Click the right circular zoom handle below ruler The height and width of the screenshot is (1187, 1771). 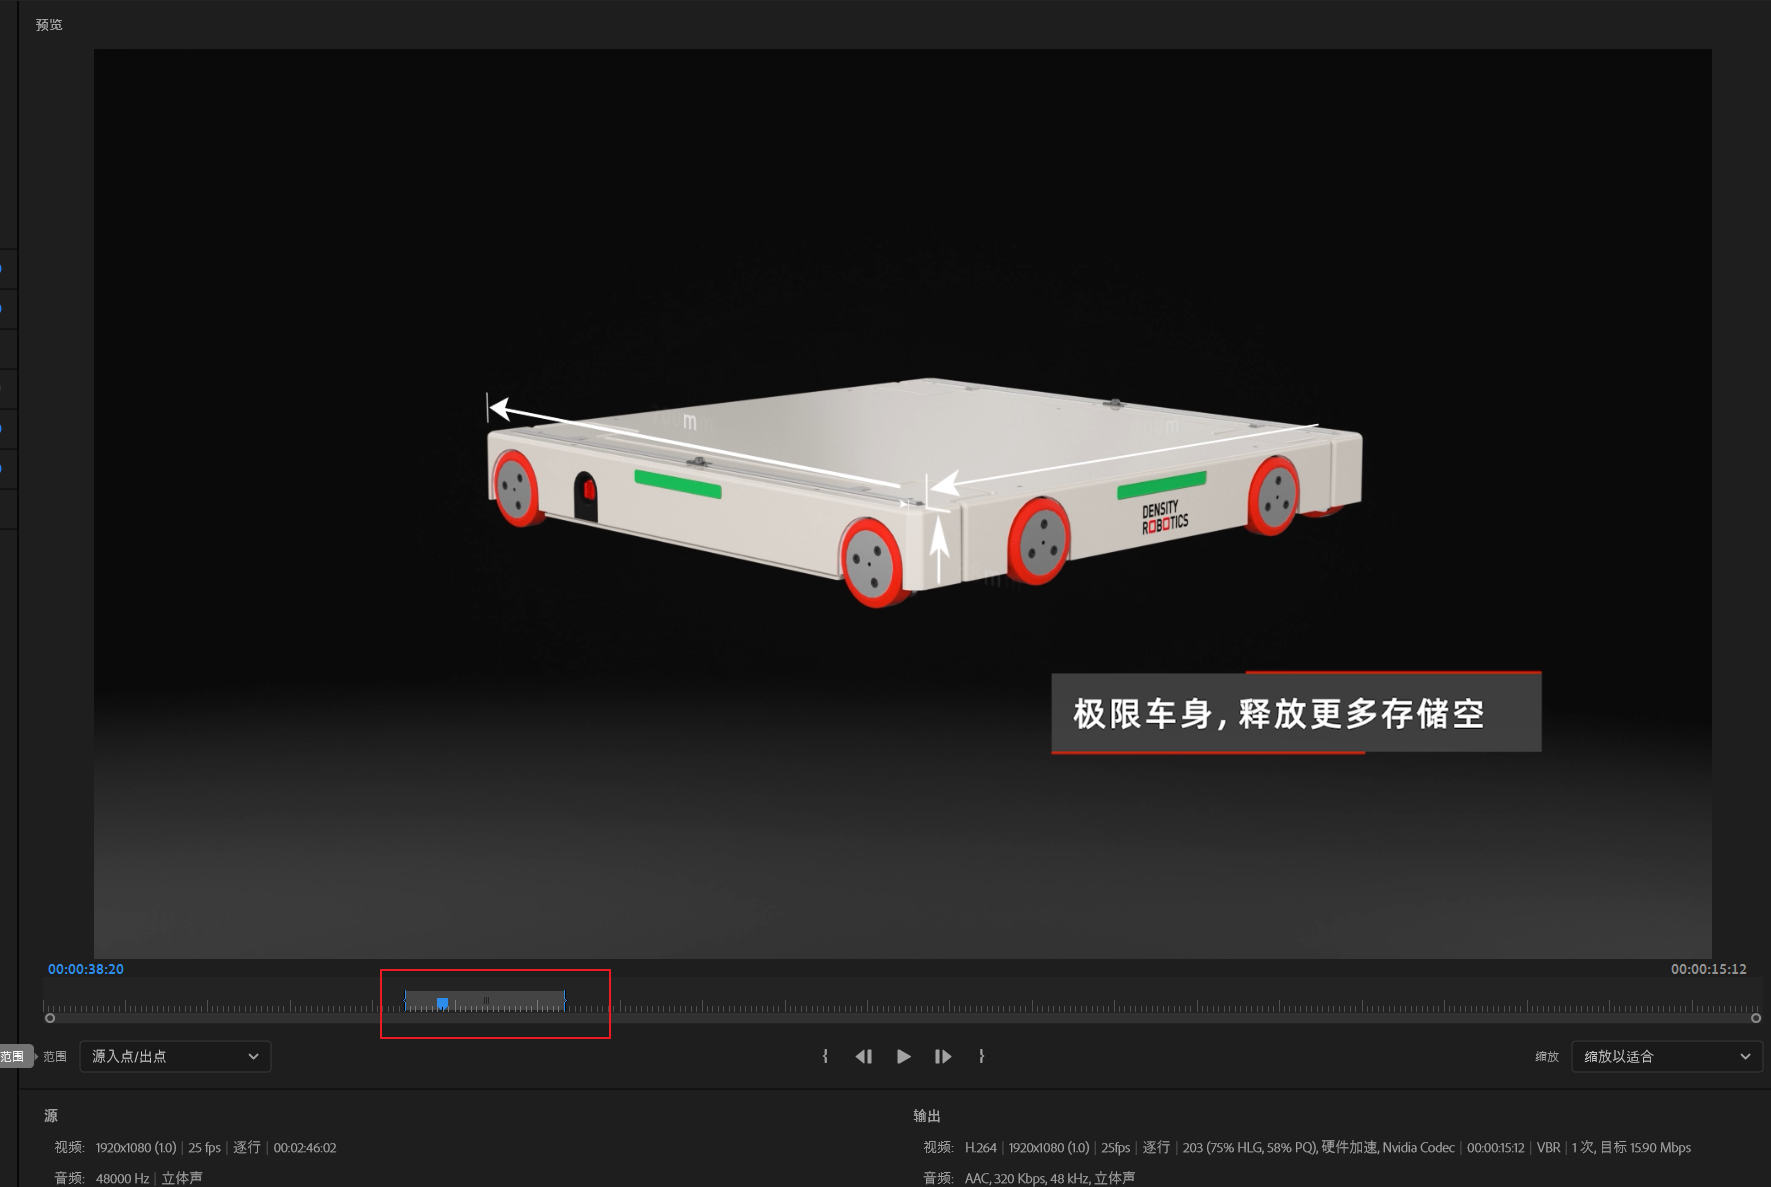coord(1755,1018)
